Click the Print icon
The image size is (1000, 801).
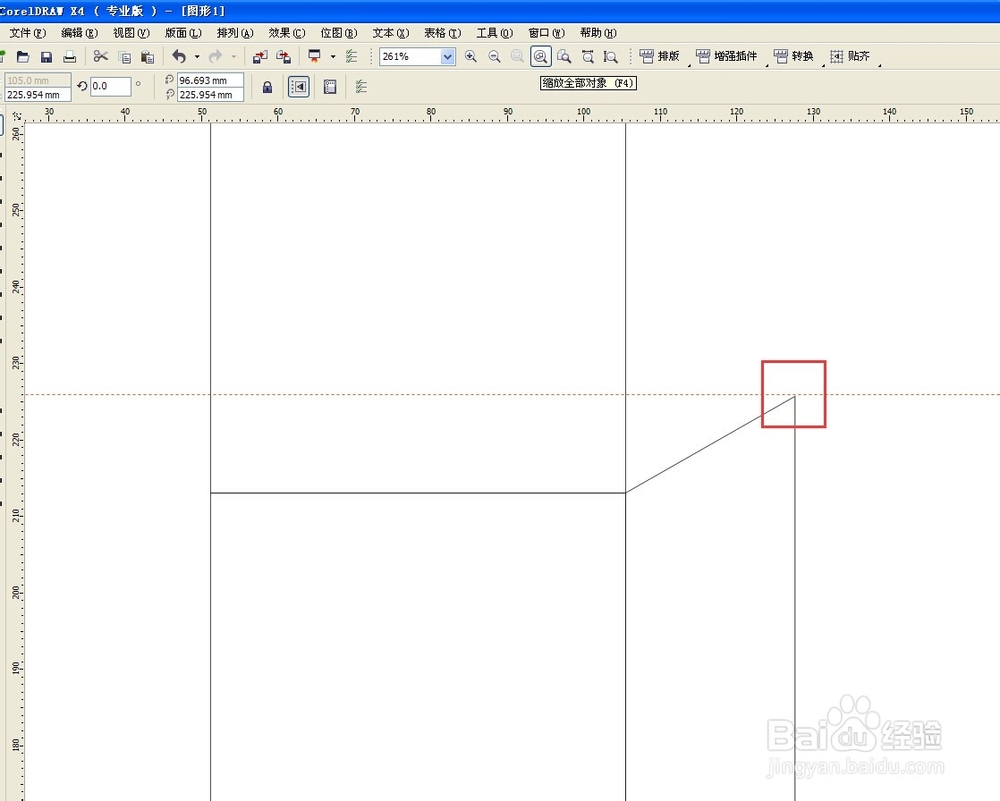pos(70,57)
